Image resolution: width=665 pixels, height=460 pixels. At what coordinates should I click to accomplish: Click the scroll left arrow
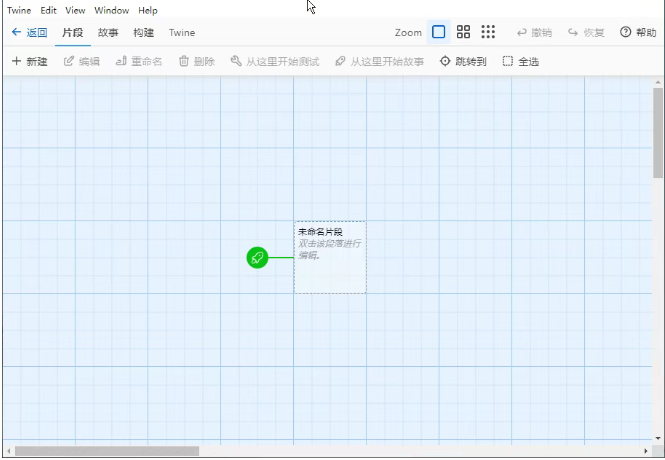[x=8, y=451]
